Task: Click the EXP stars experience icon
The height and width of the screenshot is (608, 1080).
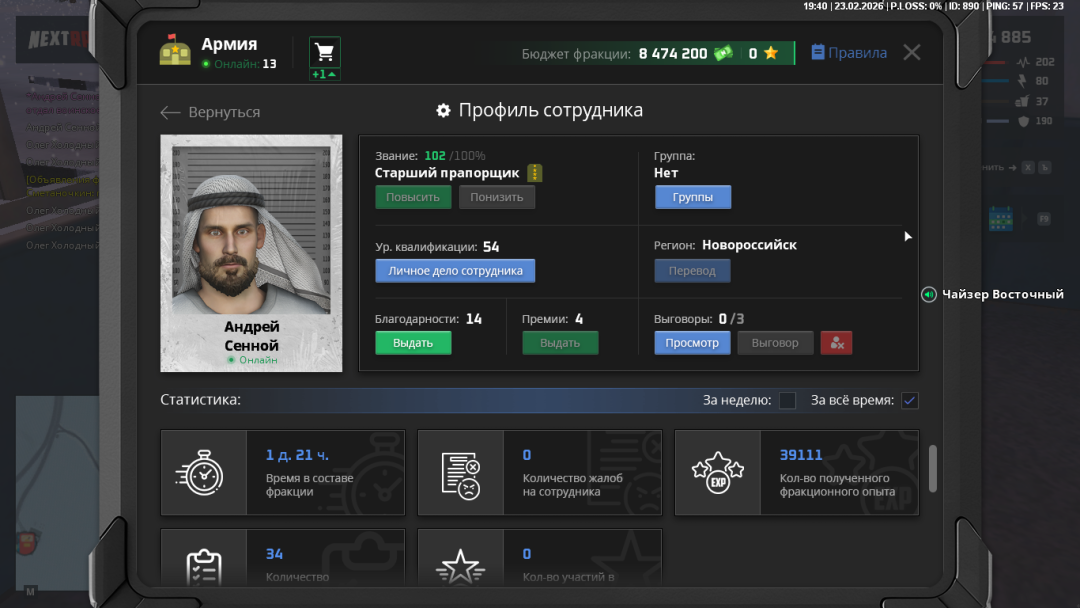Action: [717, 473]
